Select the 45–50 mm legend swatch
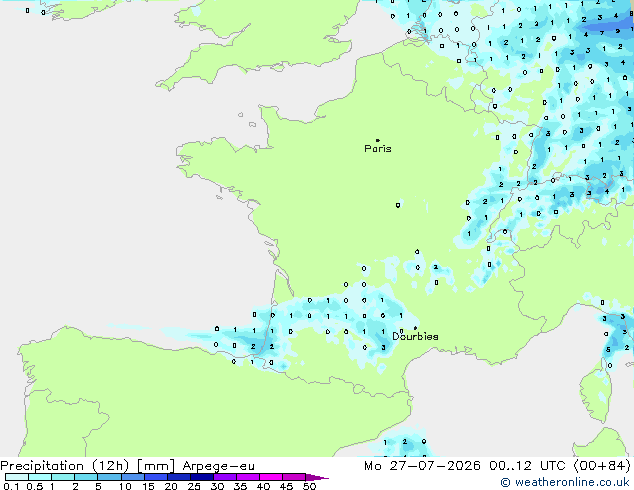 294,477
